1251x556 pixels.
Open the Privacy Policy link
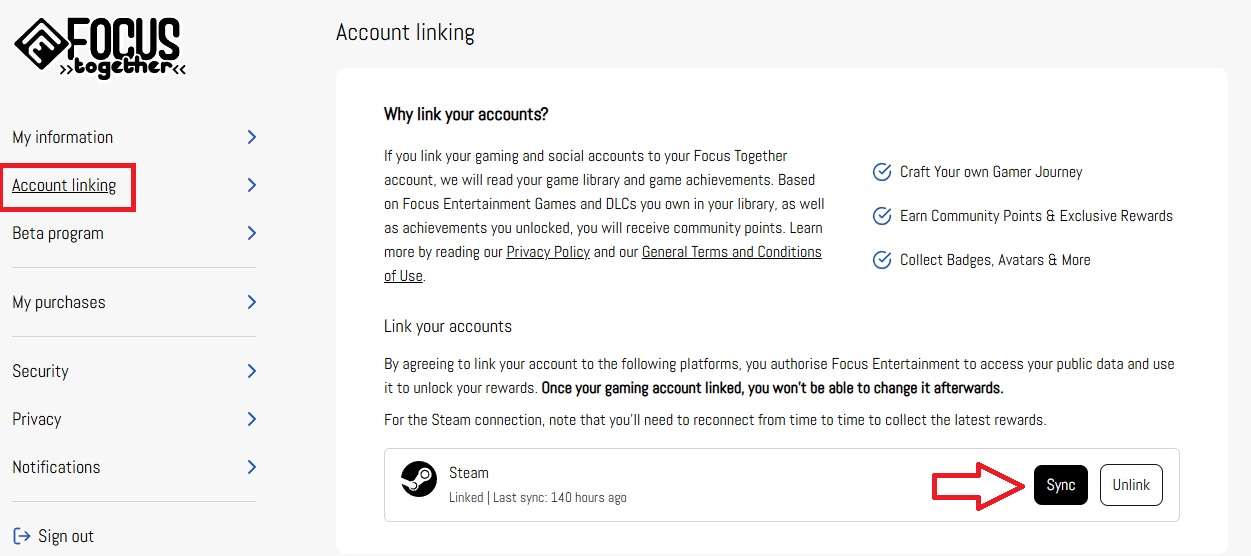pos(548,252)
